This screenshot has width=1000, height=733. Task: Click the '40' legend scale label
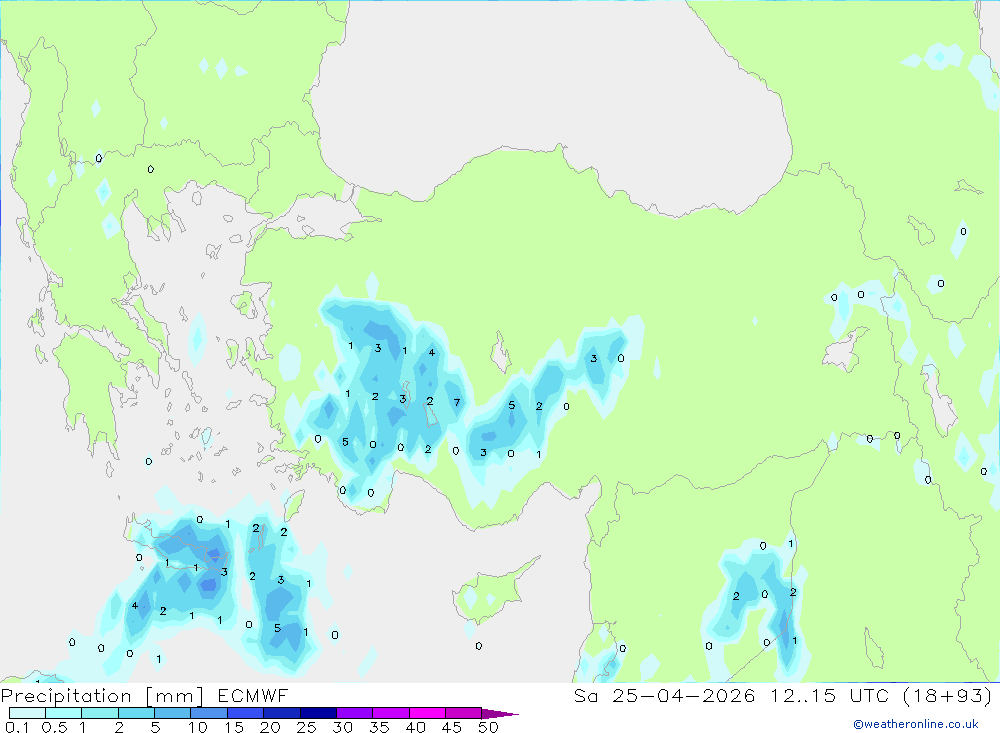click(x=416, y=727)
